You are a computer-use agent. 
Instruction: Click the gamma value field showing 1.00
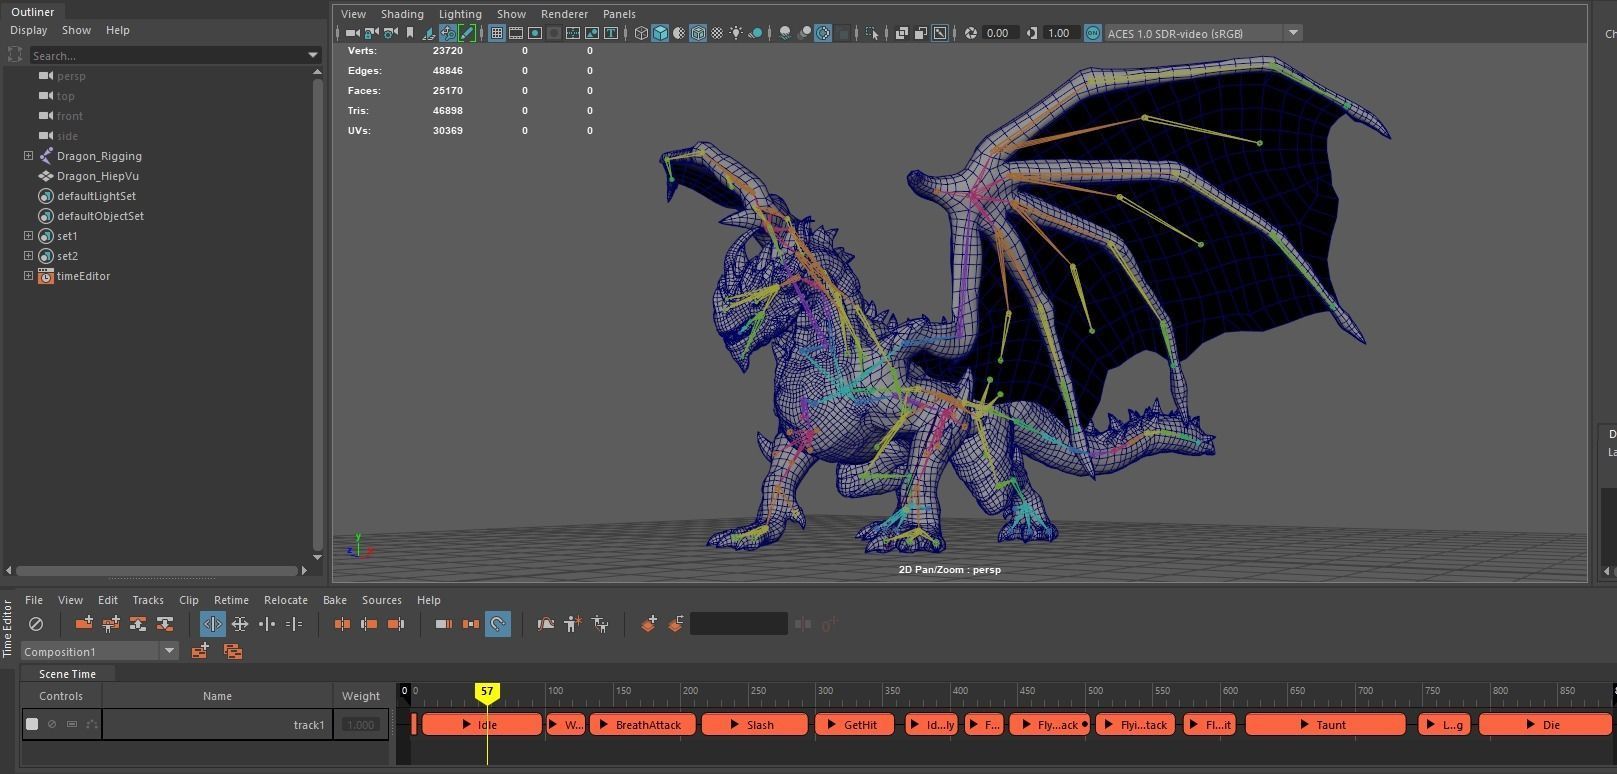pos(1059,33)
